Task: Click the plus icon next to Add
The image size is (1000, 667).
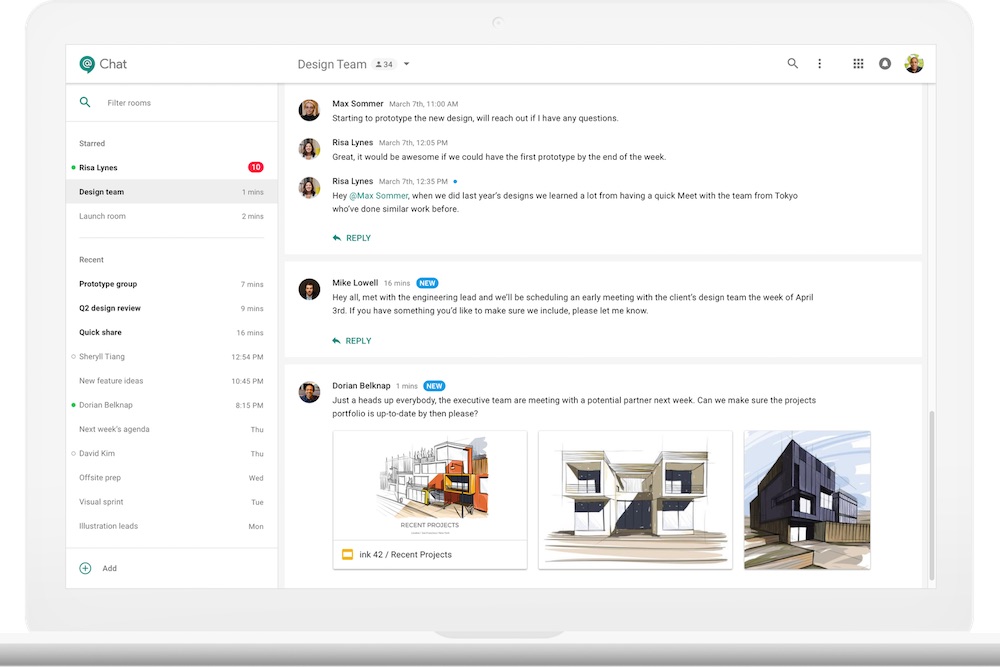Action: click(x=85, y=568)
